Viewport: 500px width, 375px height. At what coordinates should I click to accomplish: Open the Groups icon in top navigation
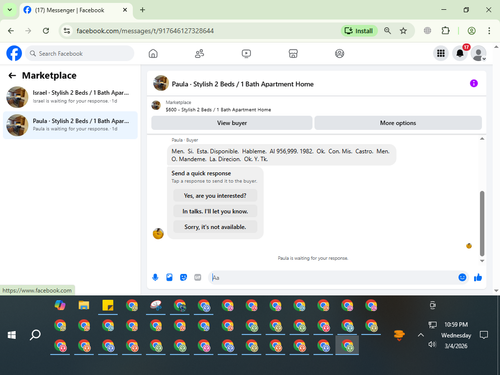tap(339, 53)
